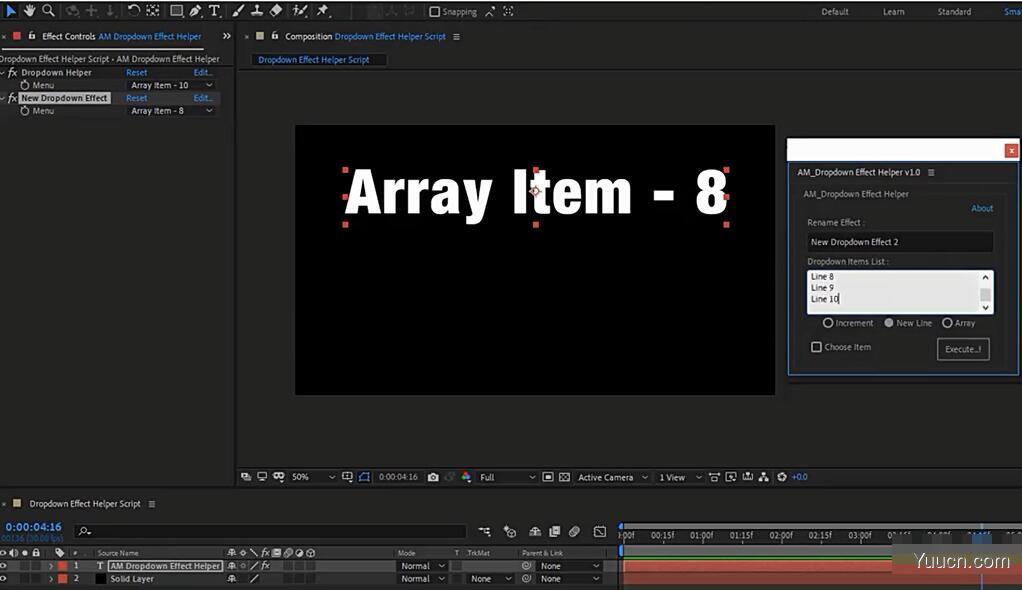1022x590 pixels.
Task: Open the About link in helper panel
Action: point(982,209)
